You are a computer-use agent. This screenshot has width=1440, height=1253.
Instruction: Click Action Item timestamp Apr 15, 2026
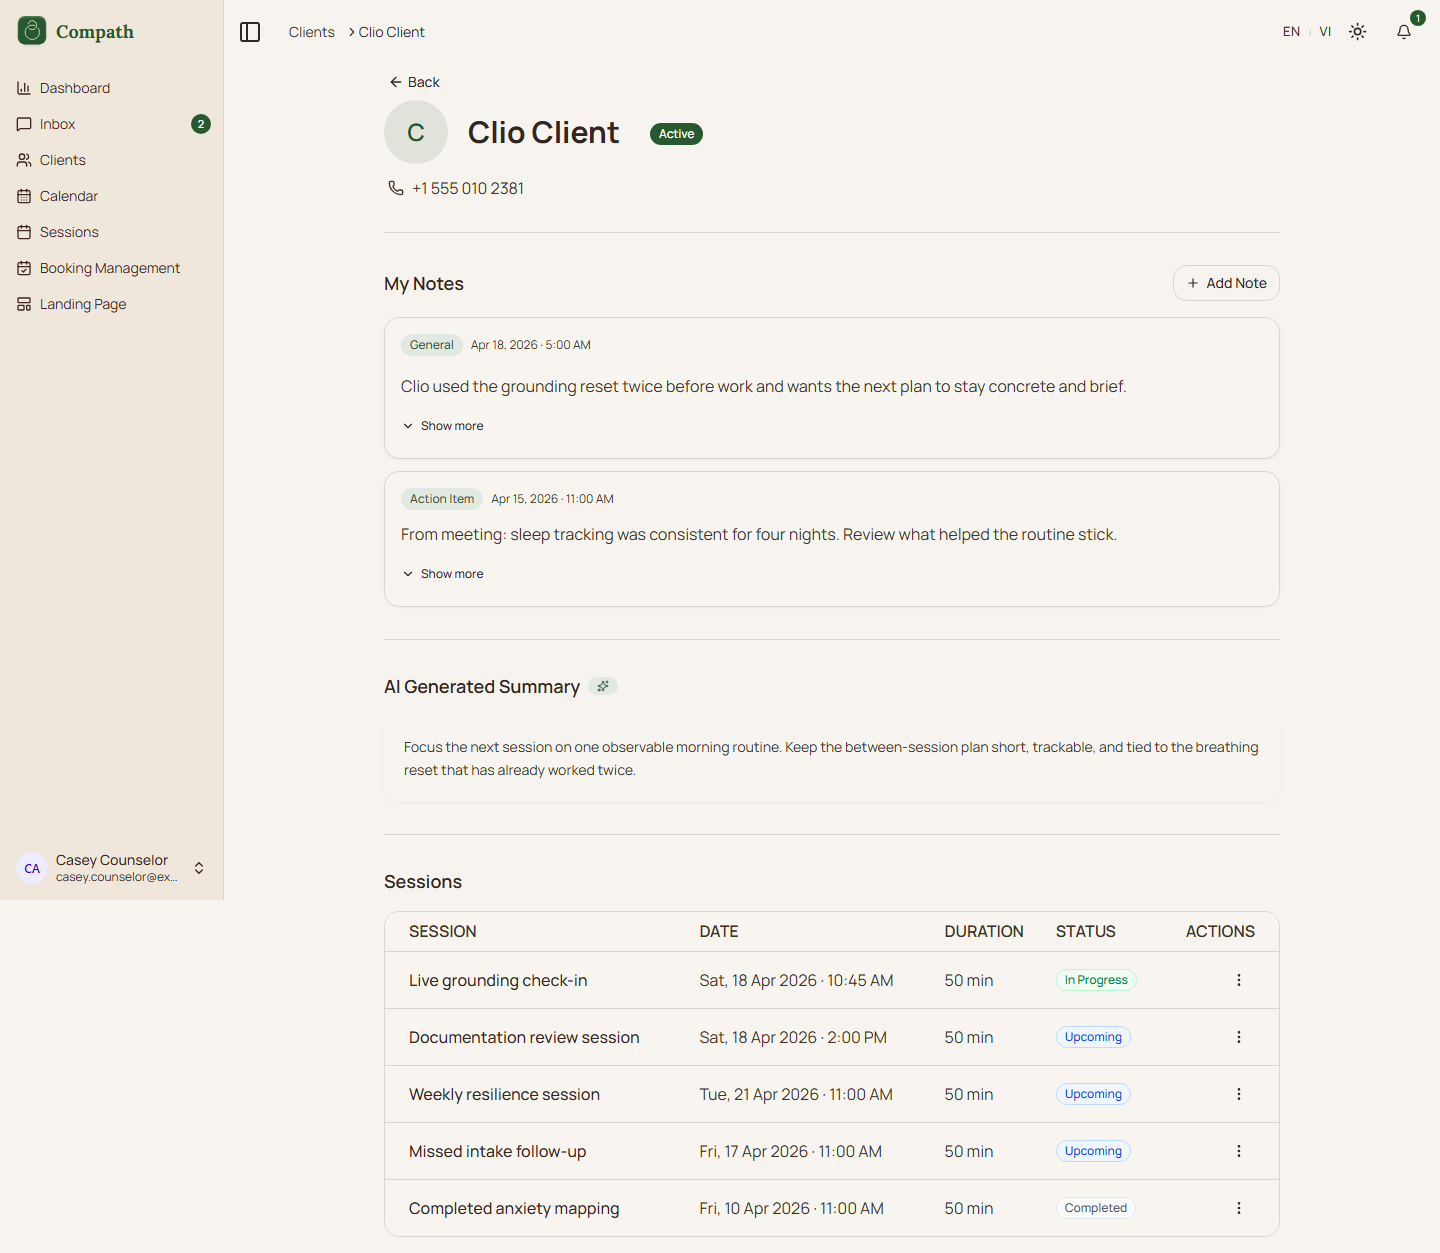click(x=552, y=499)
